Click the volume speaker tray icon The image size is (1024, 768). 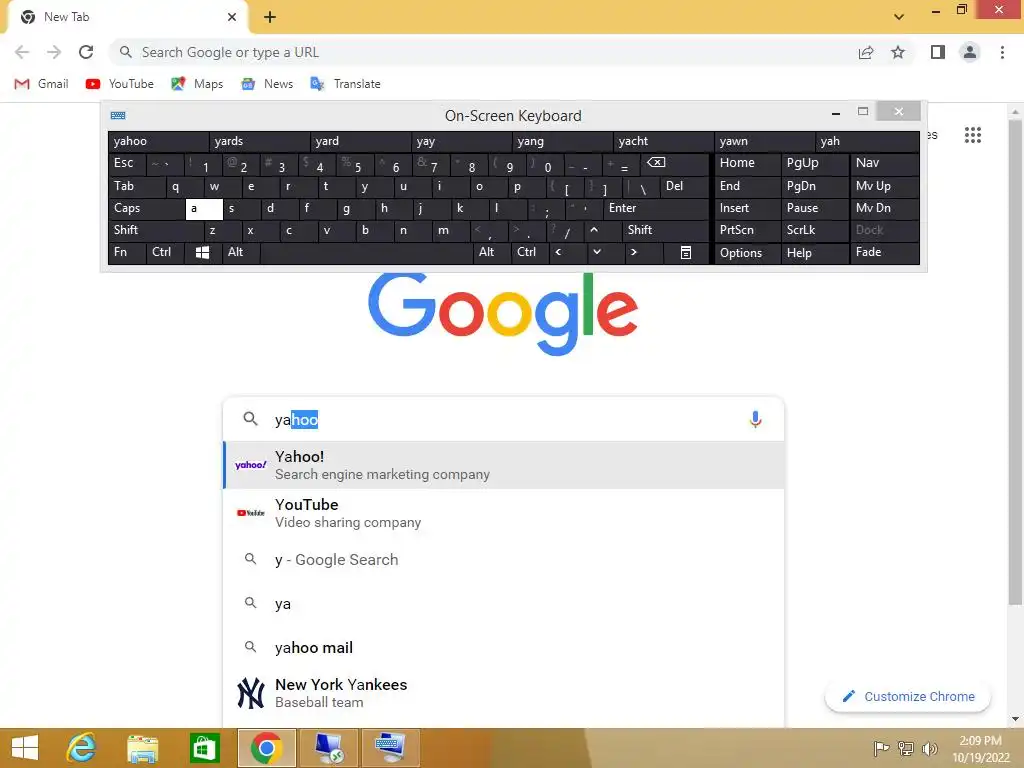(x=929, y=748)
